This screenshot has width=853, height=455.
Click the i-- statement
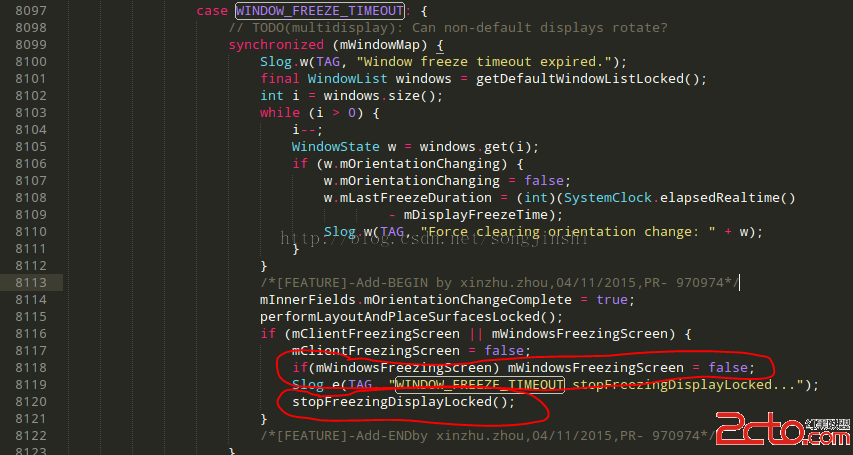307,130
